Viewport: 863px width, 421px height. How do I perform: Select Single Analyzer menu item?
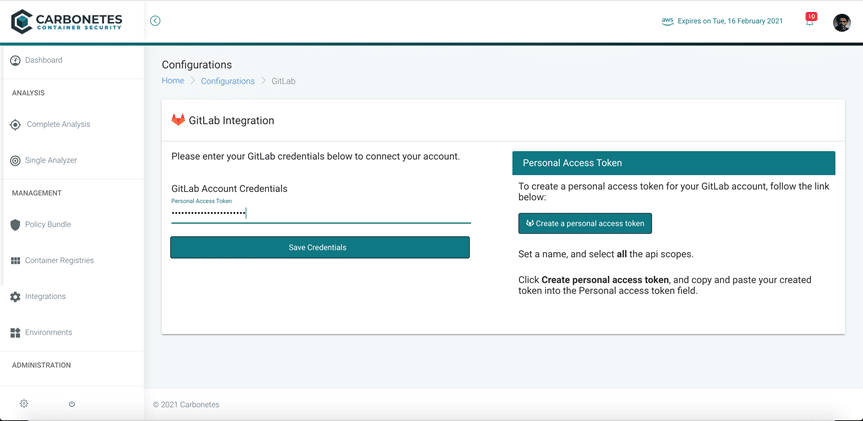click(51, 161)
